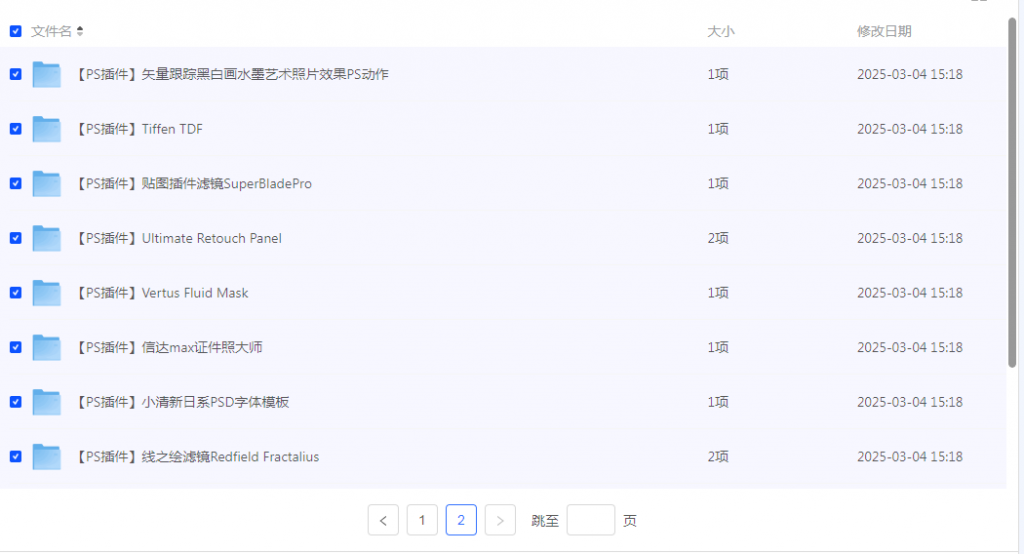Sort by file name using the arrows icon

click(x=80, y=31)
